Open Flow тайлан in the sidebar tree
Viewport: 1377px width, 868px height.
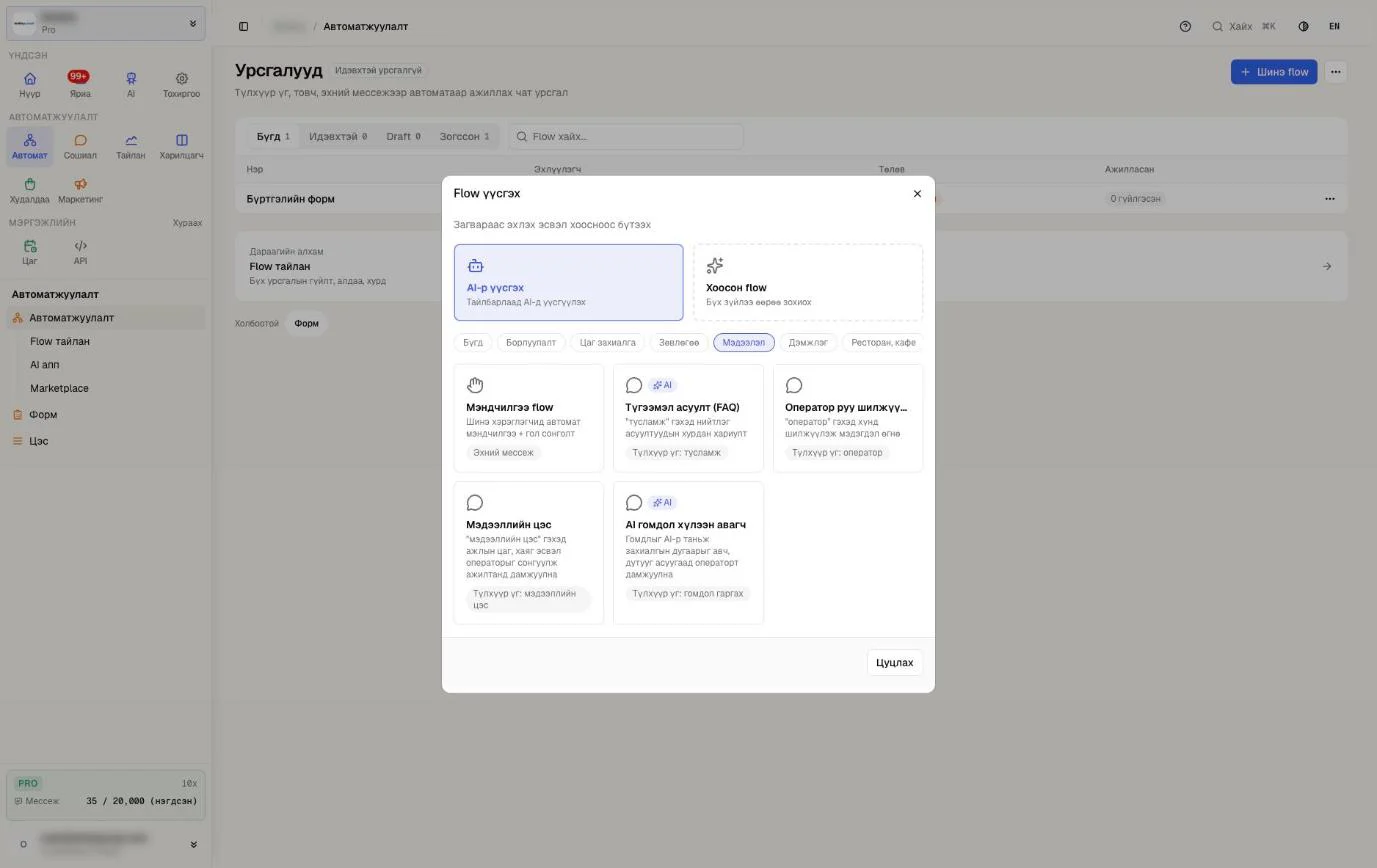point(60,342)
